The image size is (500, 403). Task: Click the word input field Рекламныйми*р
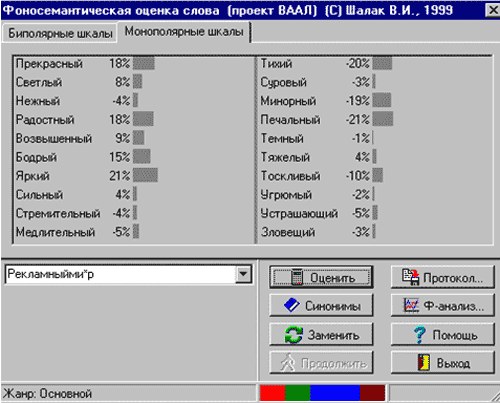[x=121, y=274]
